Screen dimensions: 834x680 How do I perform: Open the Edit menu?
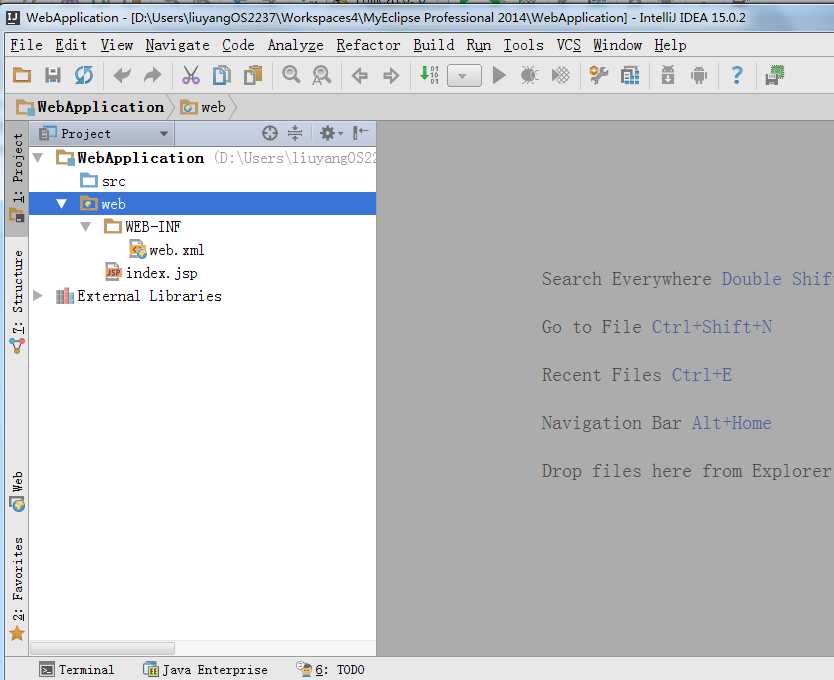(71, 45)
